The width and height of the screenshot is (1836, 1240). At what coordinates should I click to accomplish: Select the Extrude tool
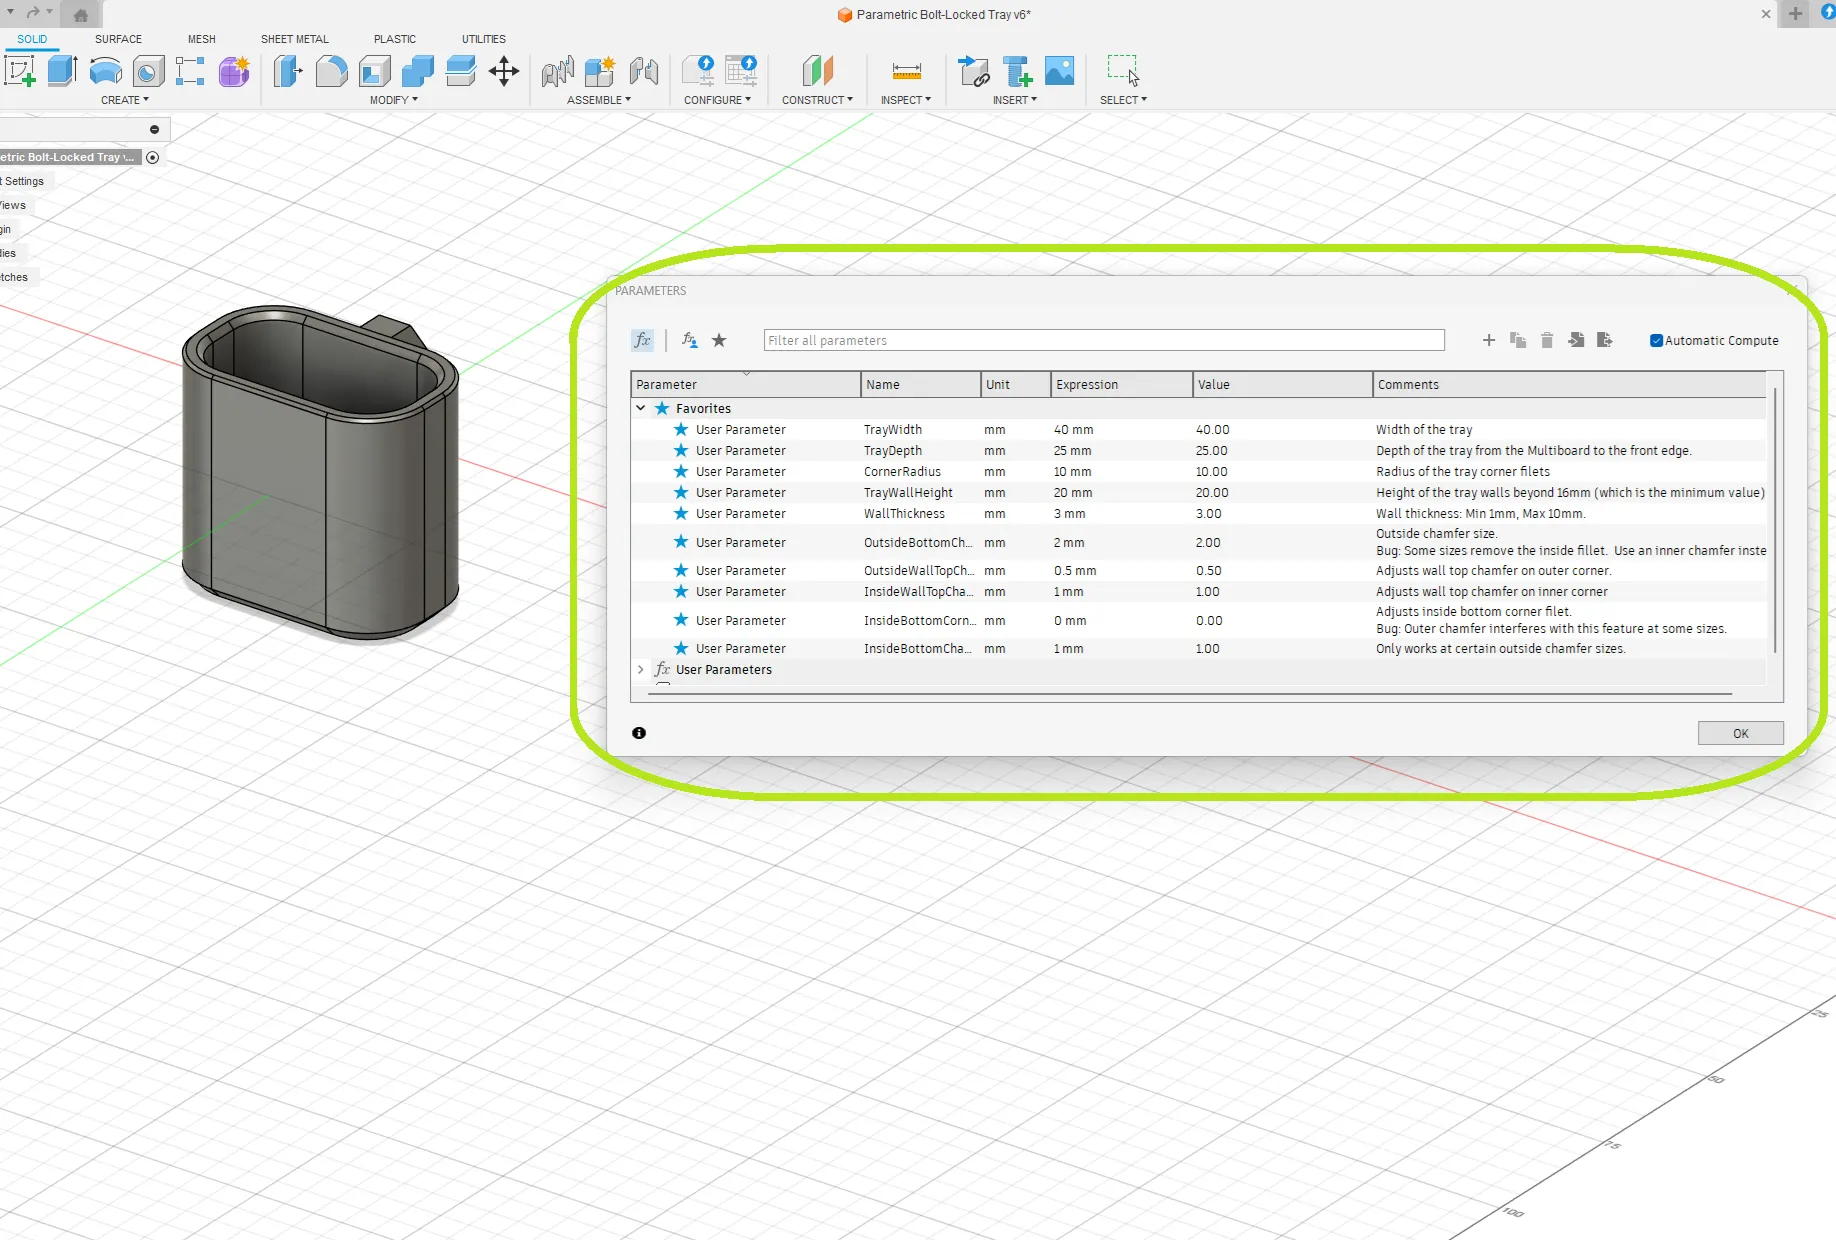click(x=62, y=71)
